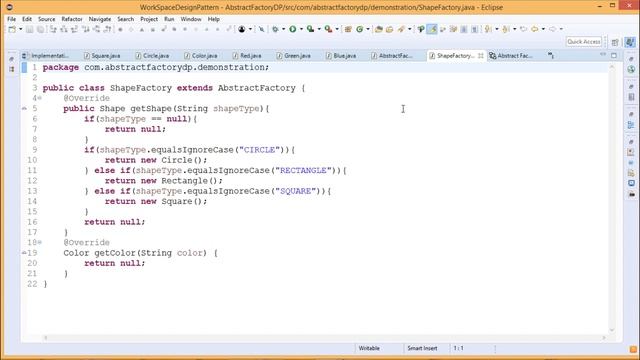Image resolution: width=640 pixels, height=360 pixels.
Task: Click the Open Task folder icon
Action: pos(389,29)
